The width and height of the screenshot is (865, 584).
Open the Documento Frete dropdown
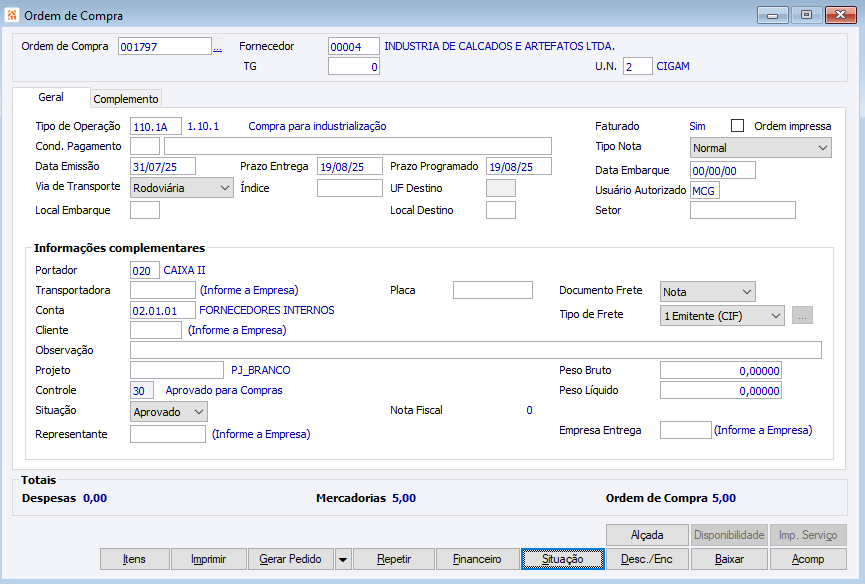(707, 292)
